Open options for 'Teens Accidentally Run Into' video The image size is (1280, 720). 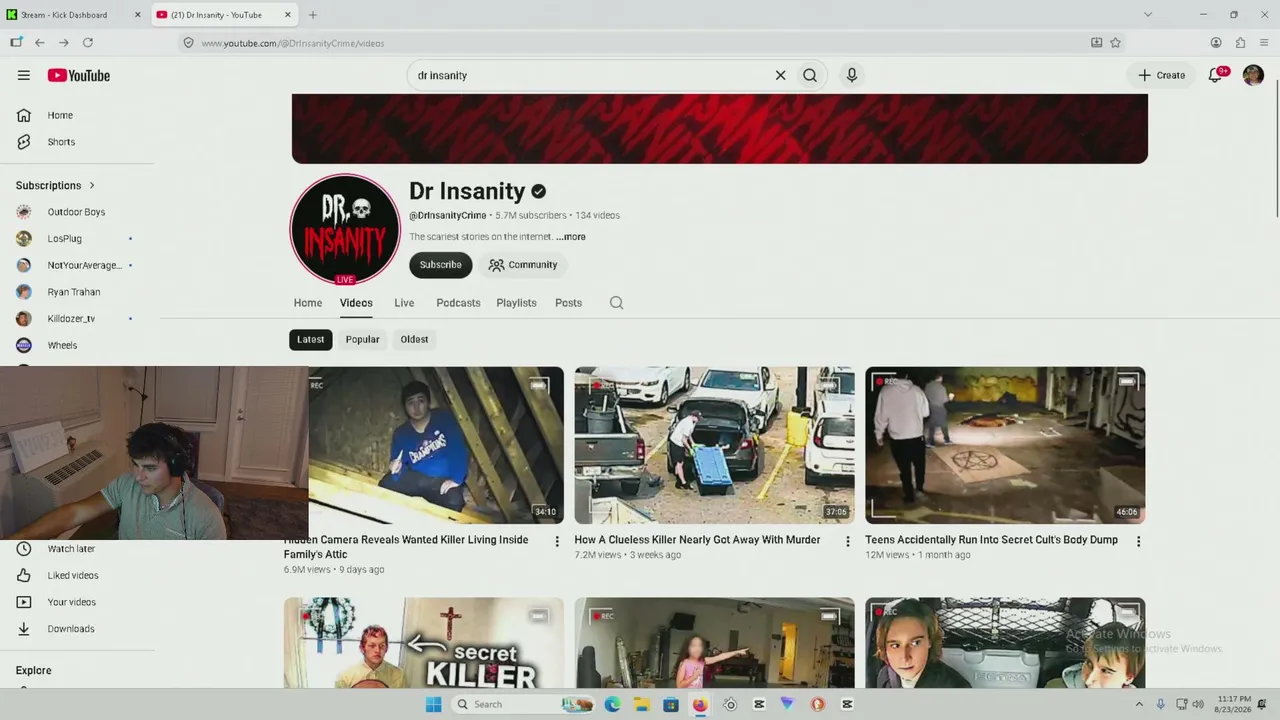pyautogui.click(x=1138, y=541)
